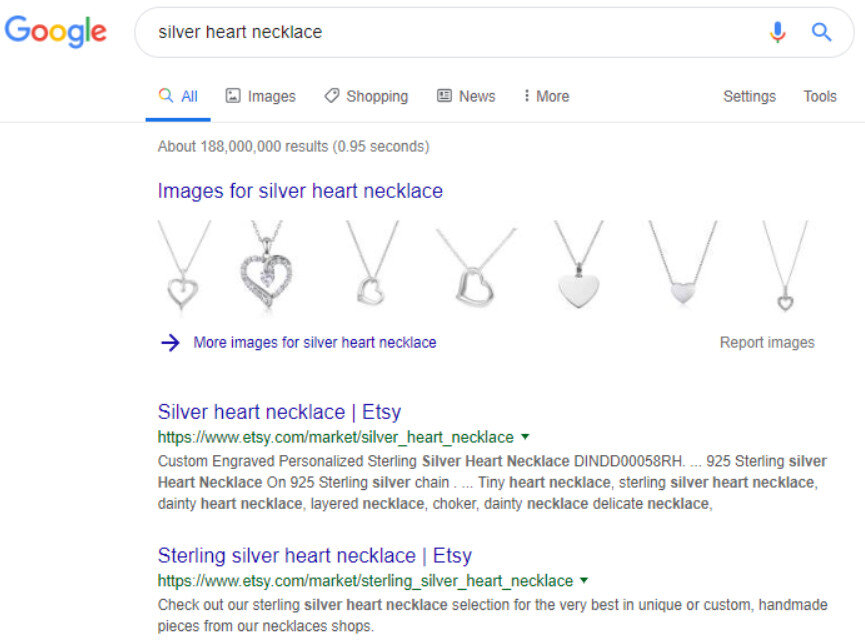Open 'Sterling silver heart necklace | Etsy' result
865x643 pixels.
314,555
